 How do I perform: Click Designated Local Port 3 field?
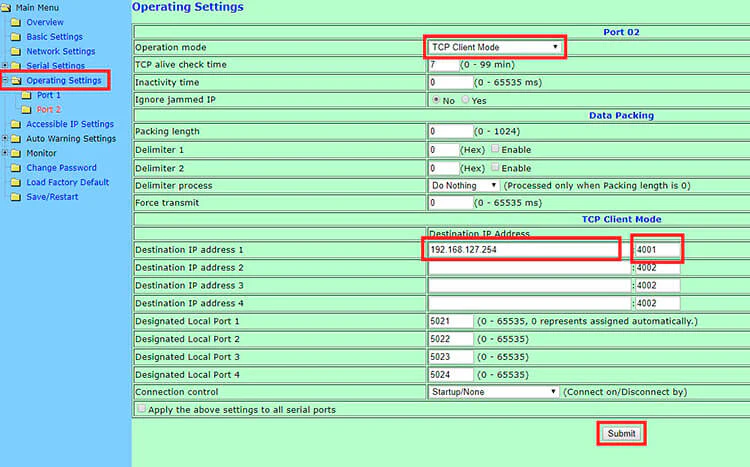pos(451,357)
